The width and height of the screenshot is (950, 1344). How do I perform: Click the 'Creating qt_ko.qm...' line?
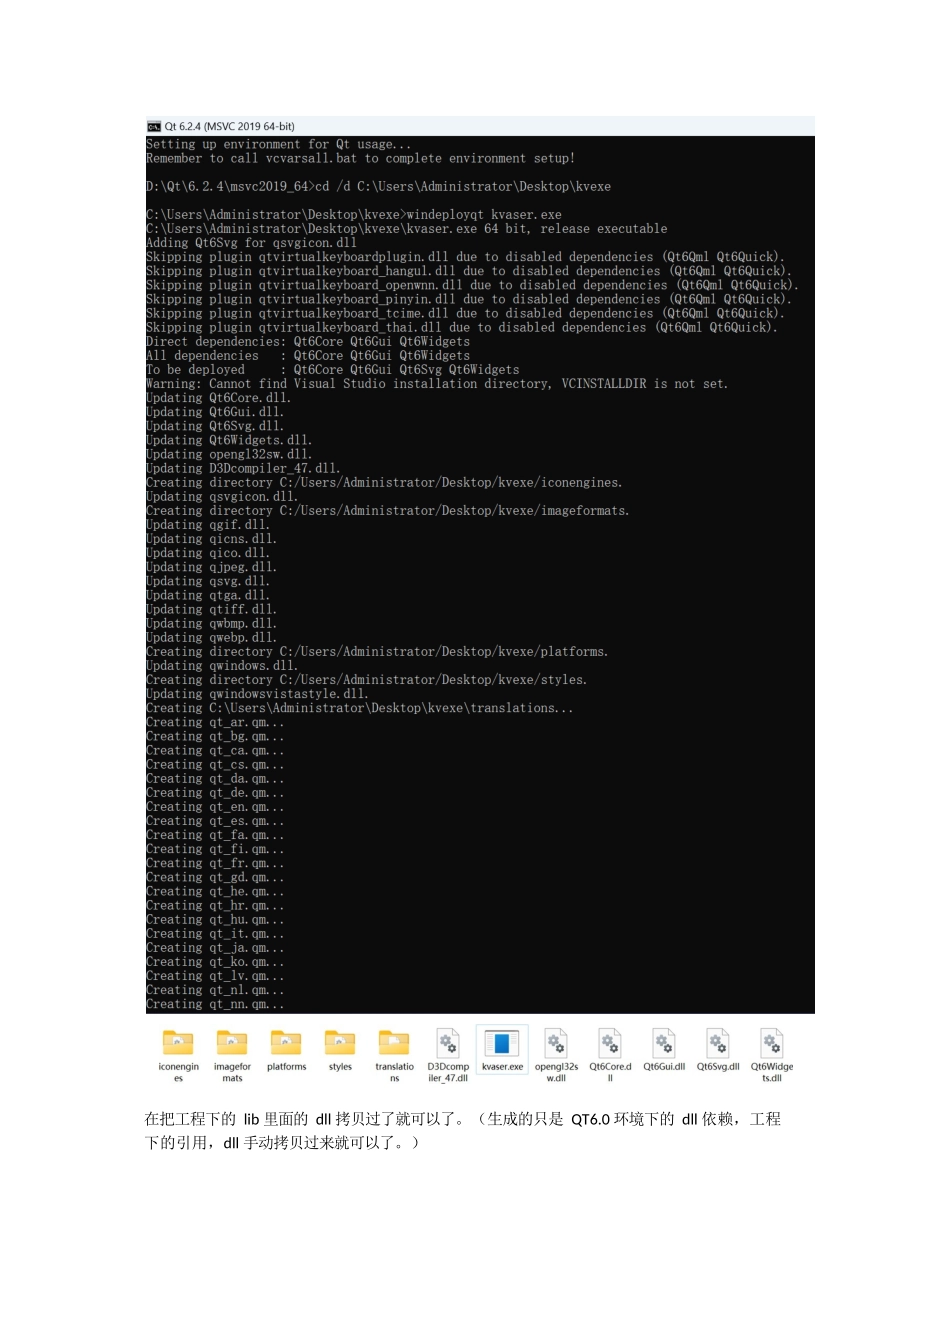click(215, 962)
